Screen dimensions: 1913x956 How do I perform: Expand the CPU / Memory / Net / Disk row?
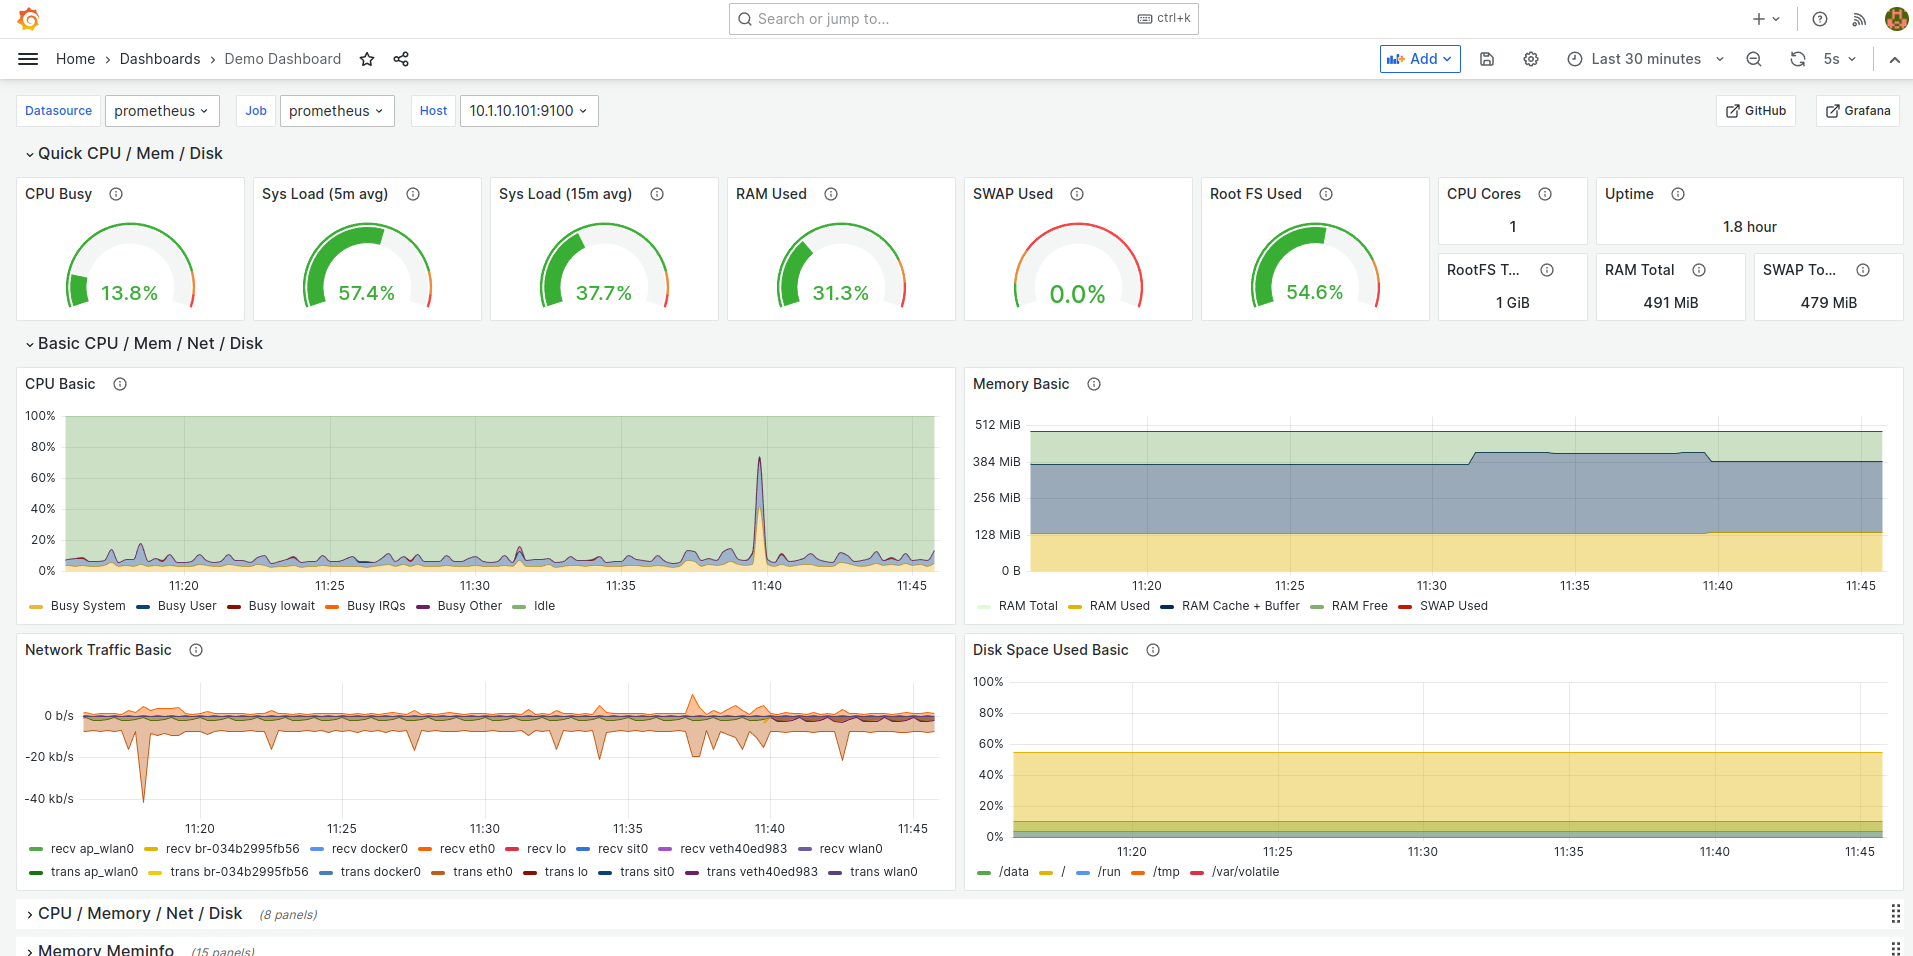pyautogui.click(x=139, y=913)
